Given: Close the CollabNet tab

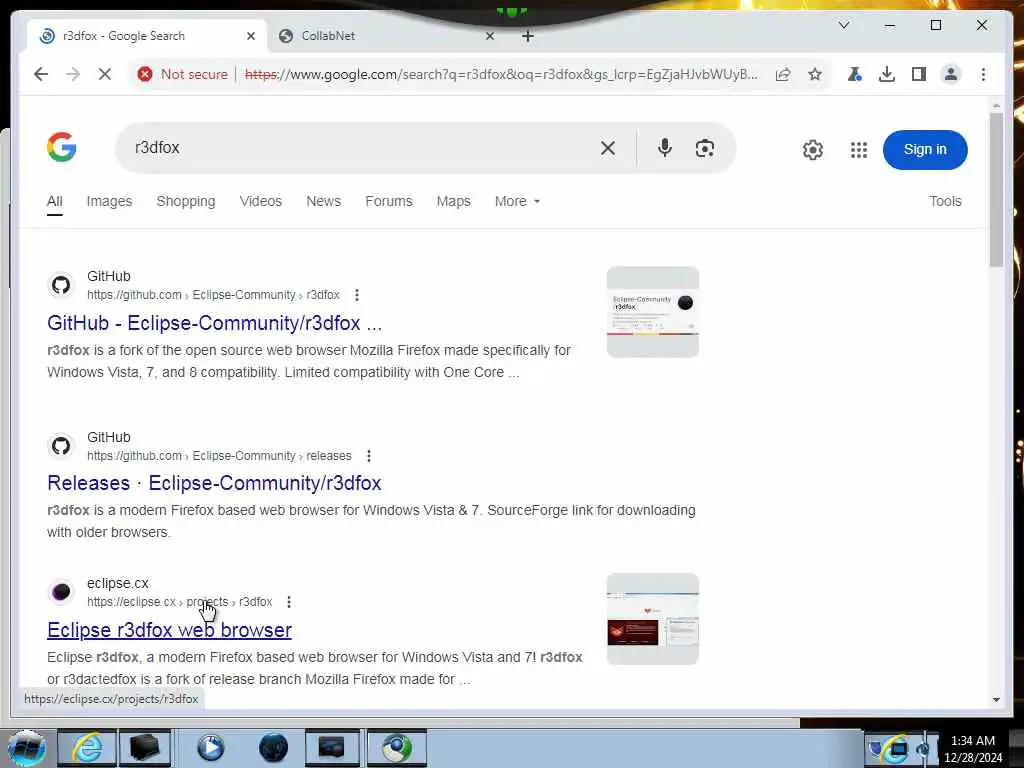Looking at the screenshot, I should click(490, 36).
